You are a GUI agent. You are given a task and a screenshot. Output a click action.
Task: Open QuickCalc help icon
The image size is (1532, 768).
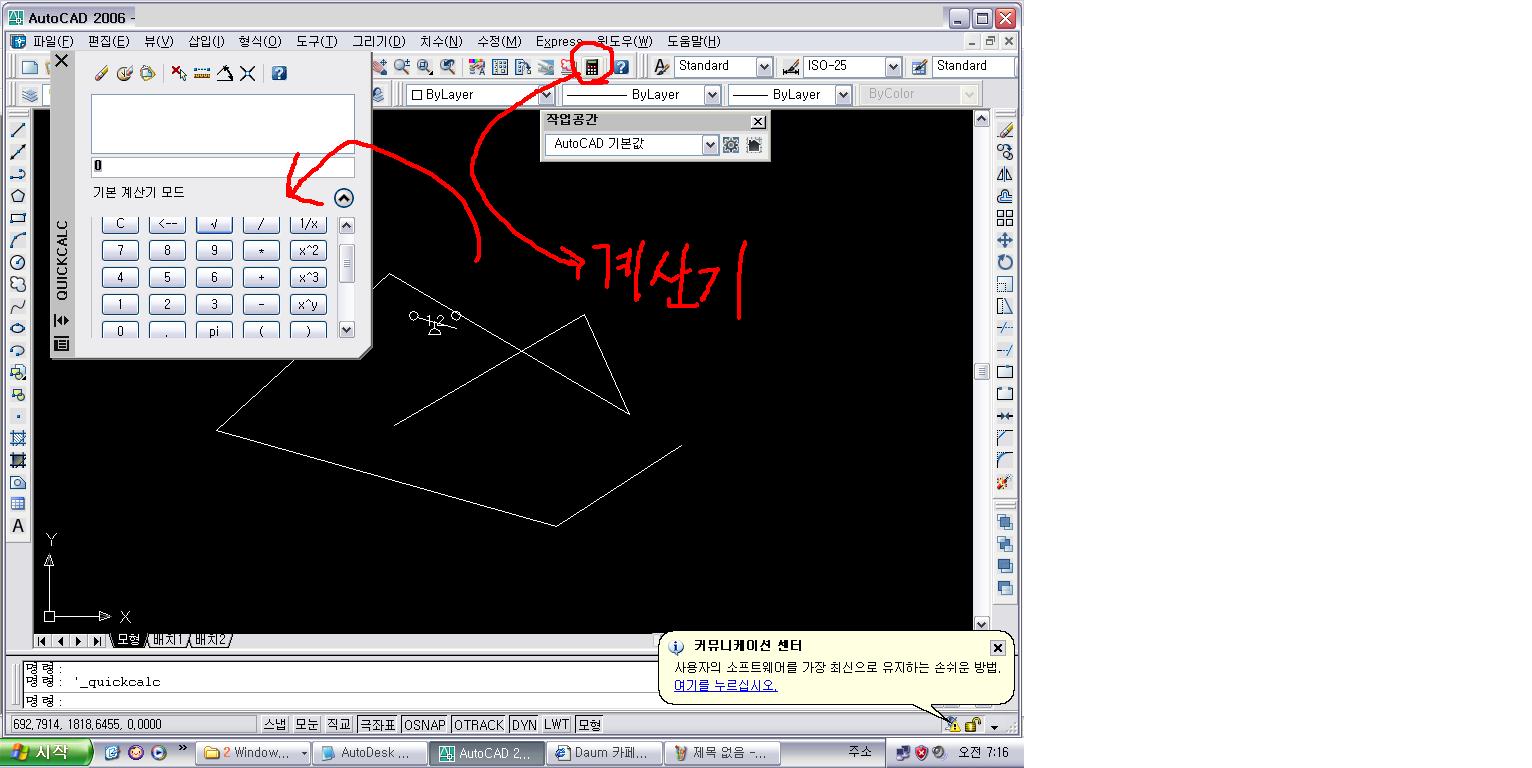(279, 73)
